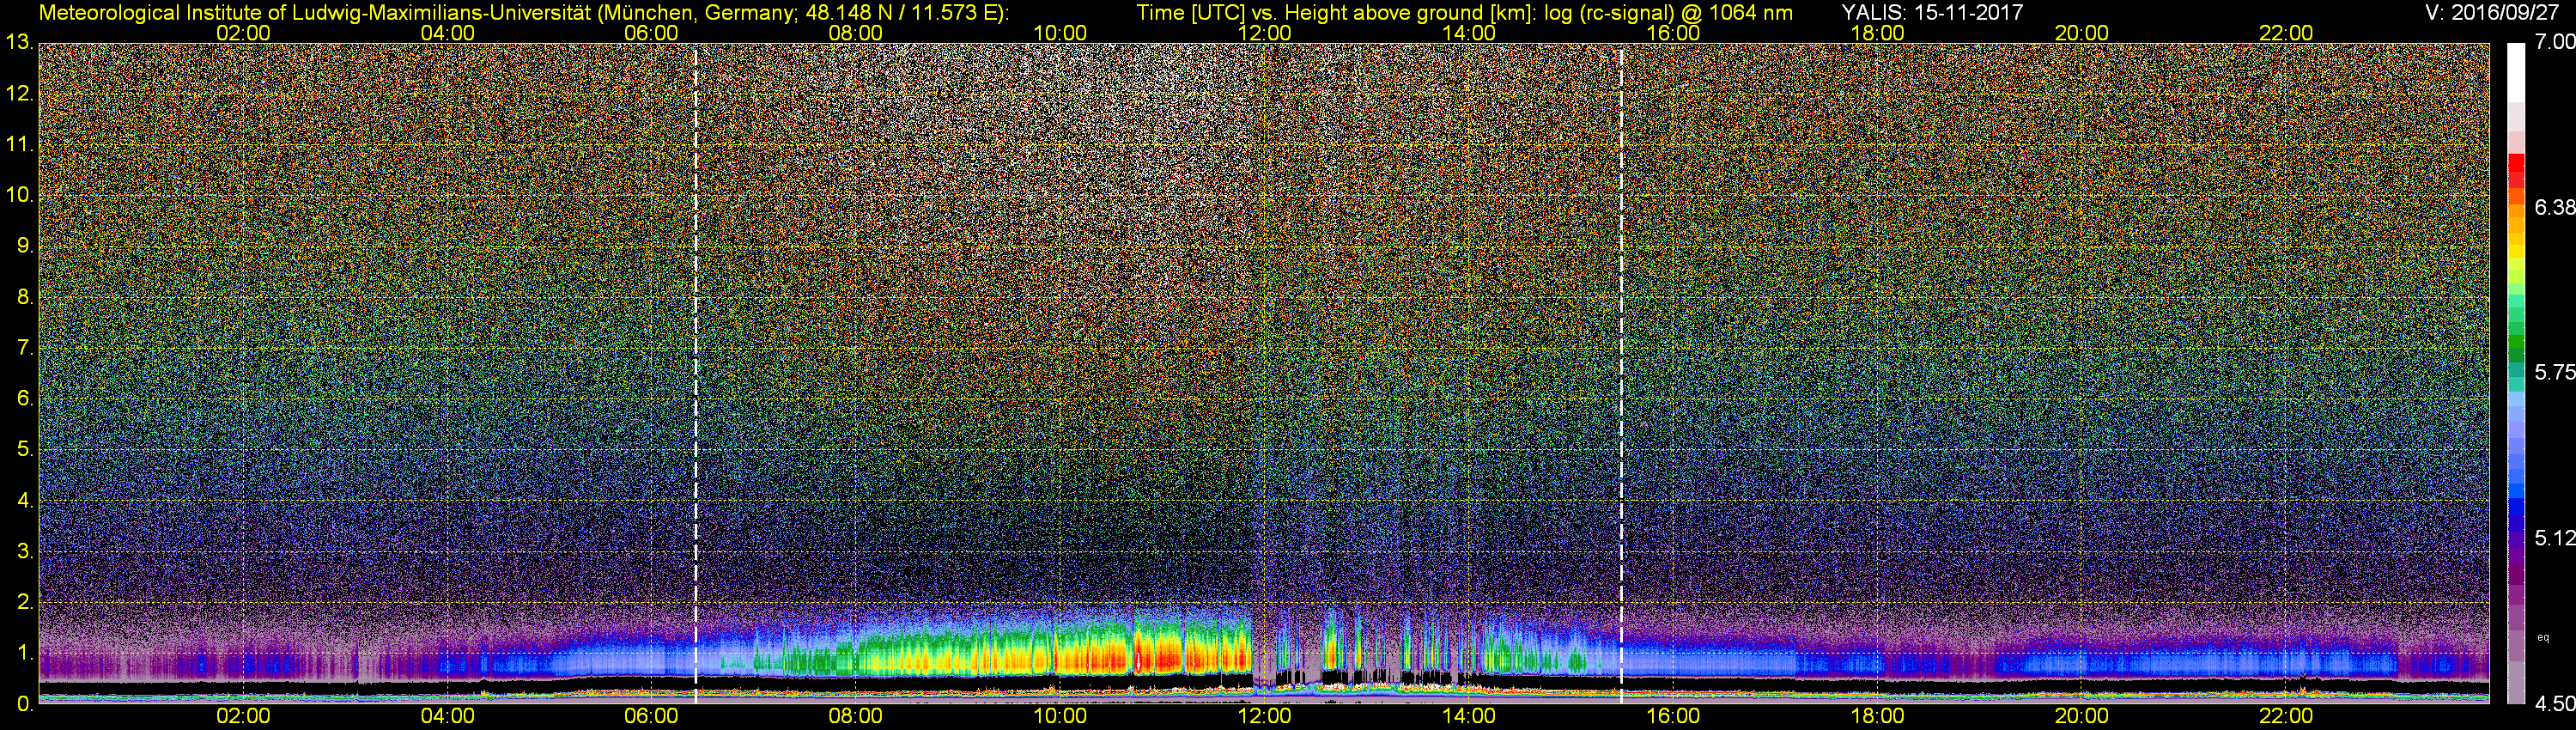The height and width of the screenshot is (730, 2576).
Task: Click the height axis label 5
Action: coord(24,449)
